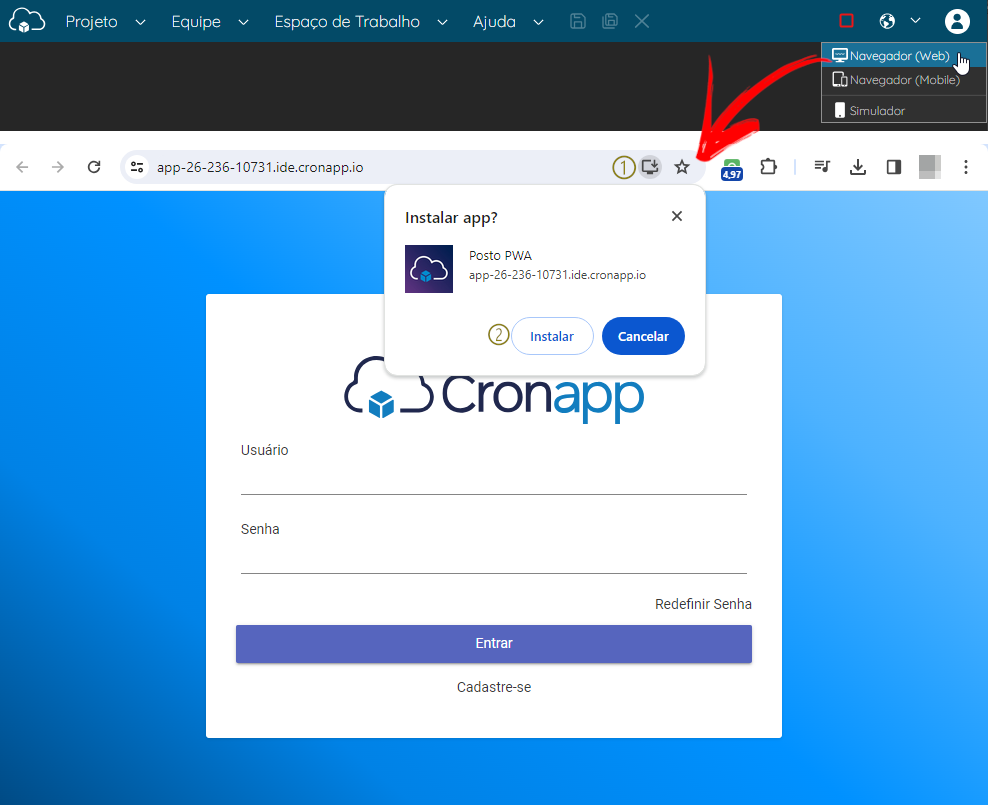Click the Entrar button
The width and height of the screenshot is (988, 805).
(494, 644)
